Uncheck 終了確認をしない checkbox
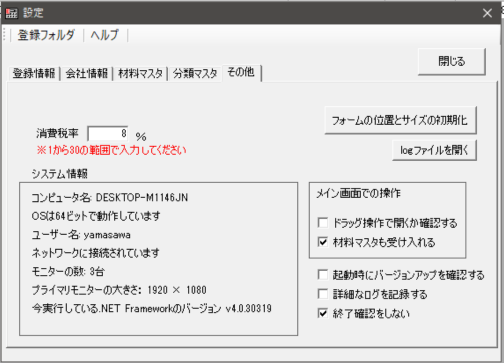Screen dimensions: 504x363 click(x=323, y=314)
